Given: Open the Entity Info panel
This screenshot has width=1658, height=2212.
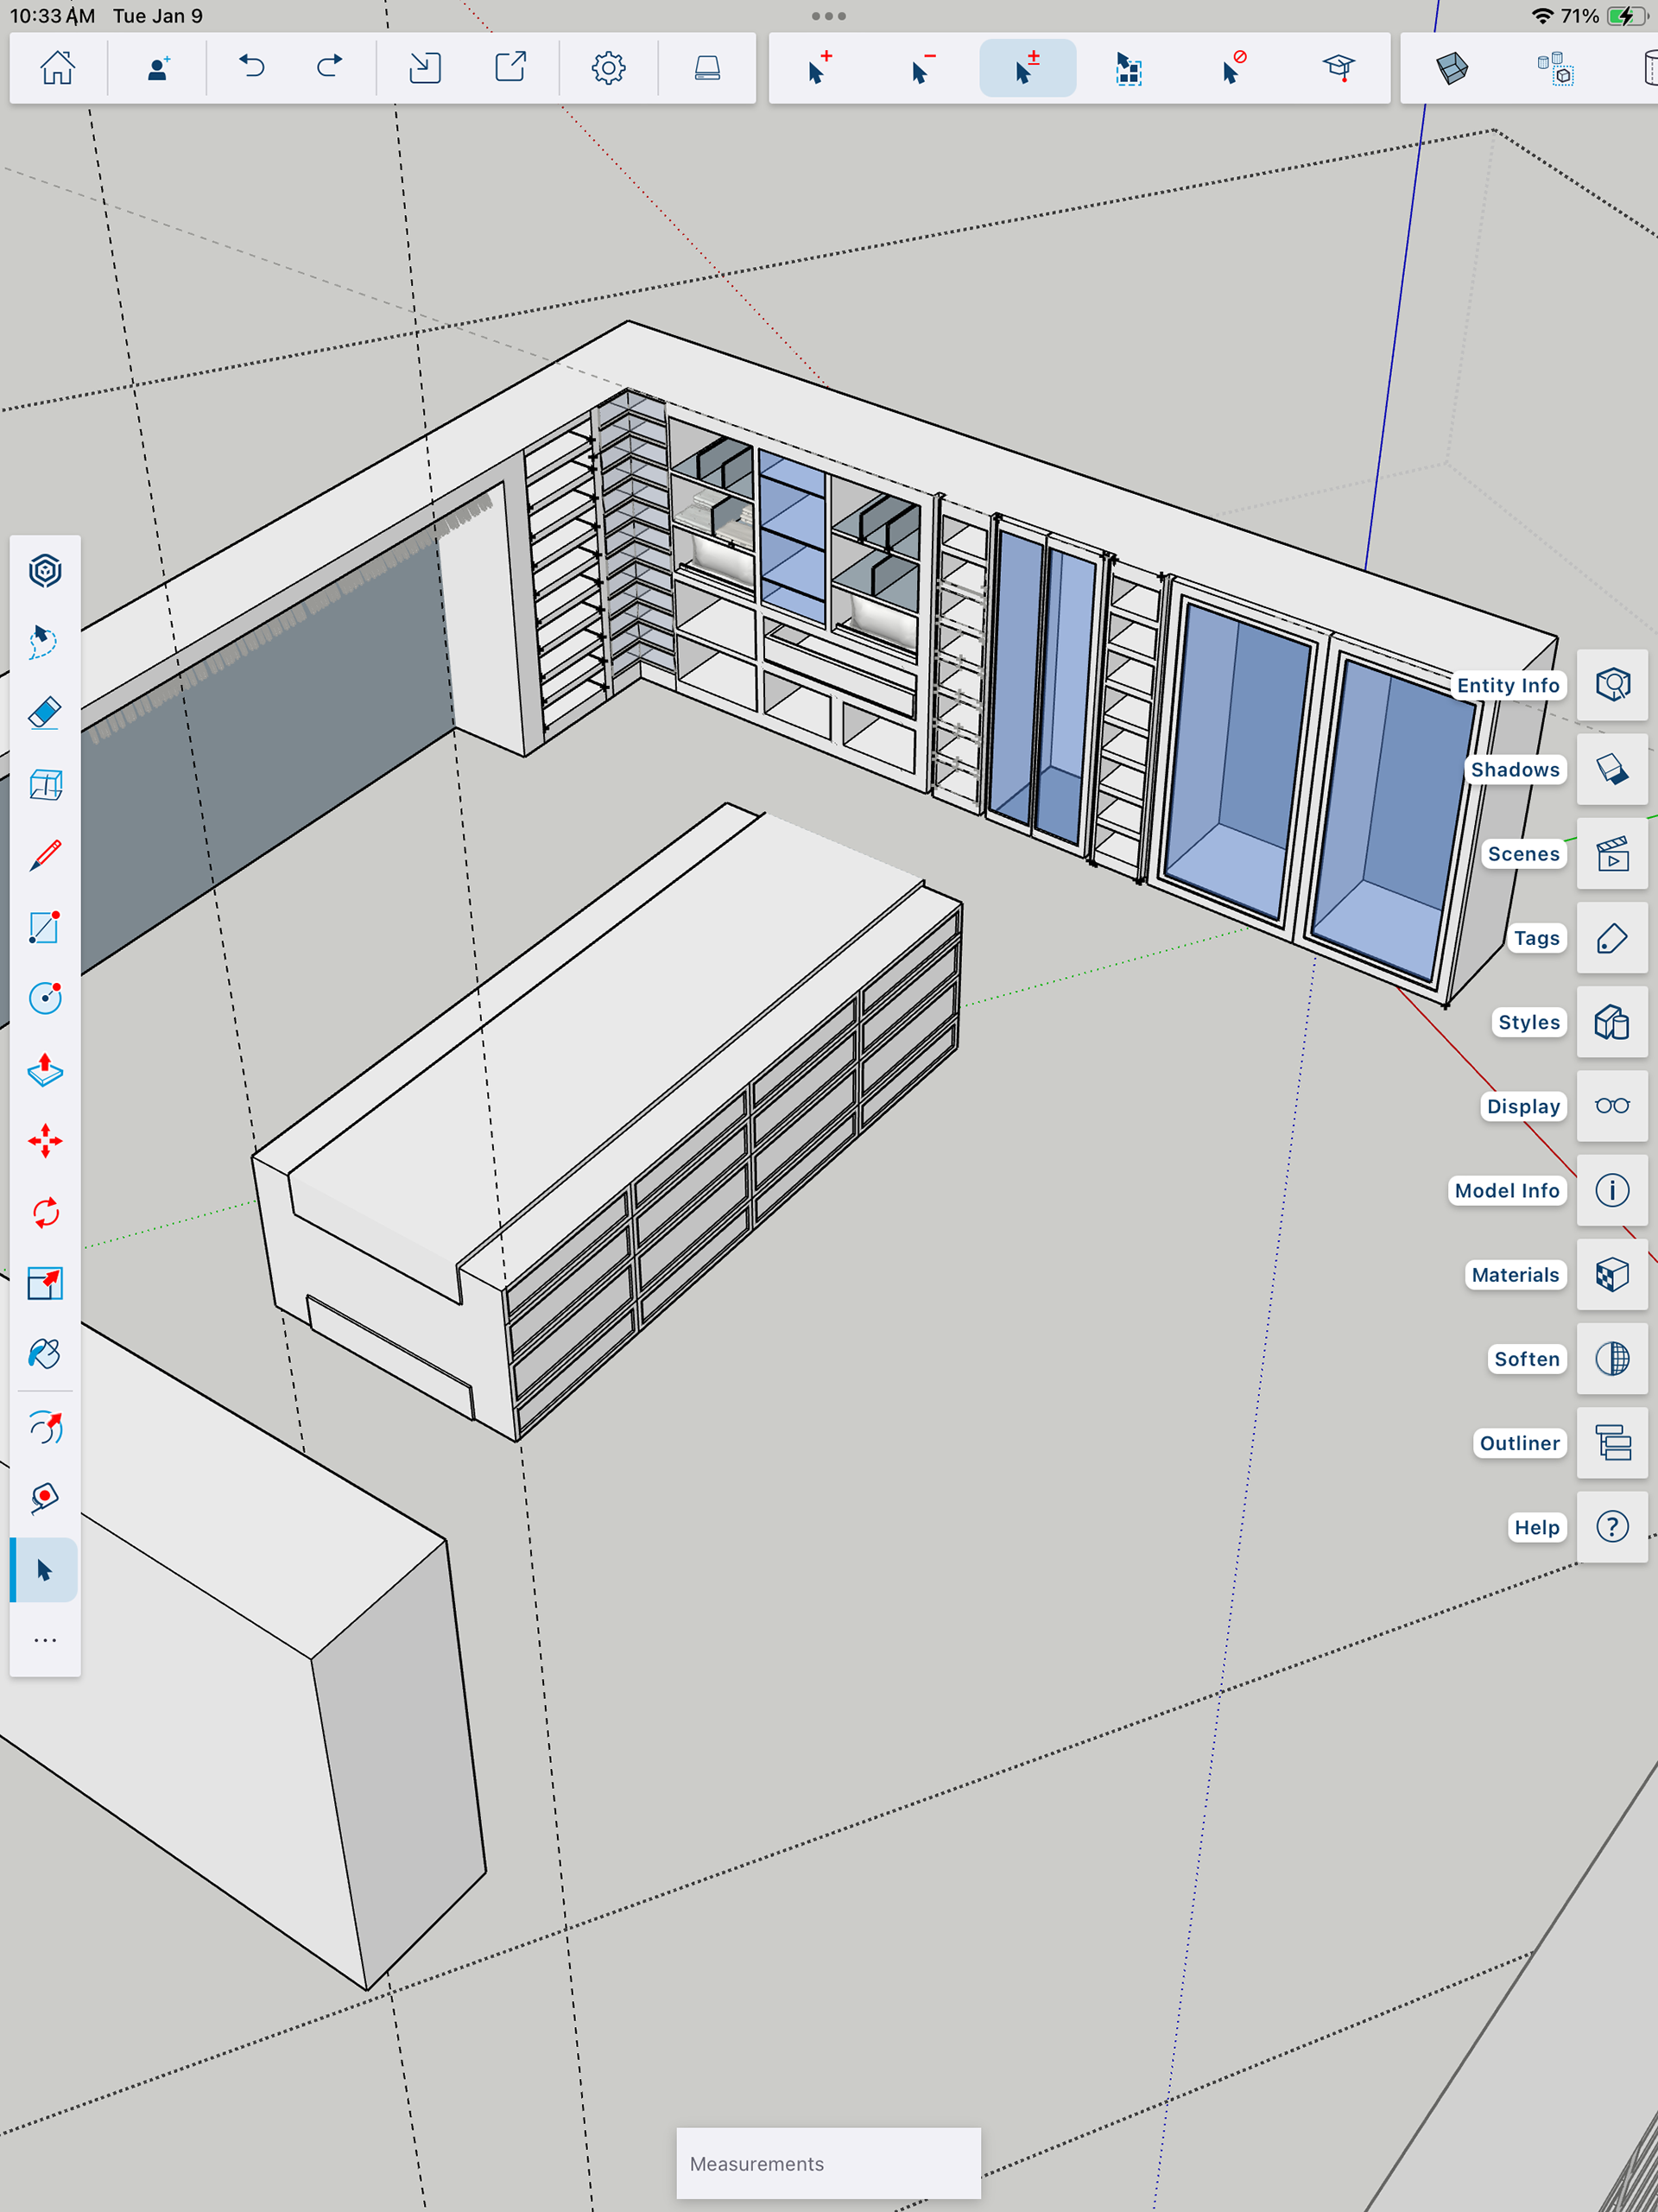Looking at the screenshot, I should coord(1612,685).
